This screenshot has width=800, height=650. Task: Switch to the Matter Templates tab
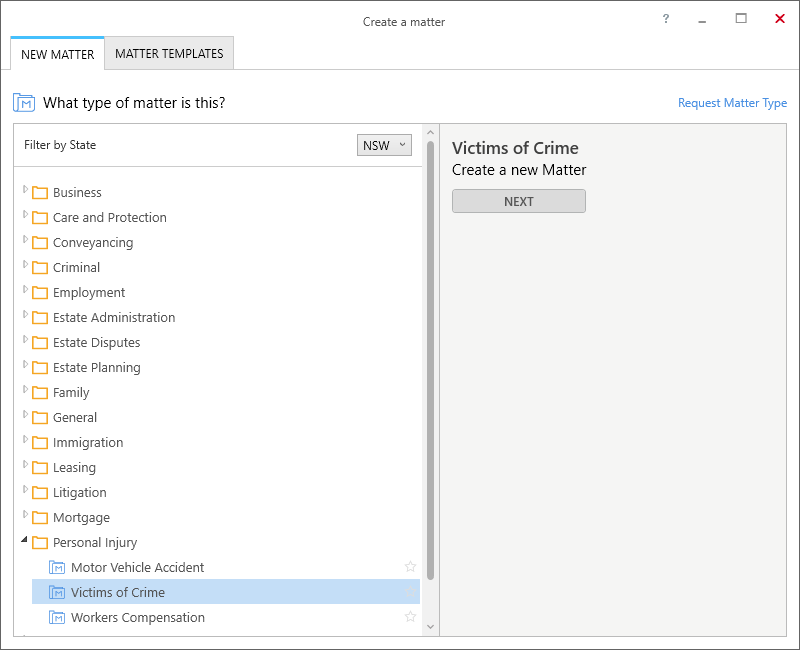[x=169, y=54]
